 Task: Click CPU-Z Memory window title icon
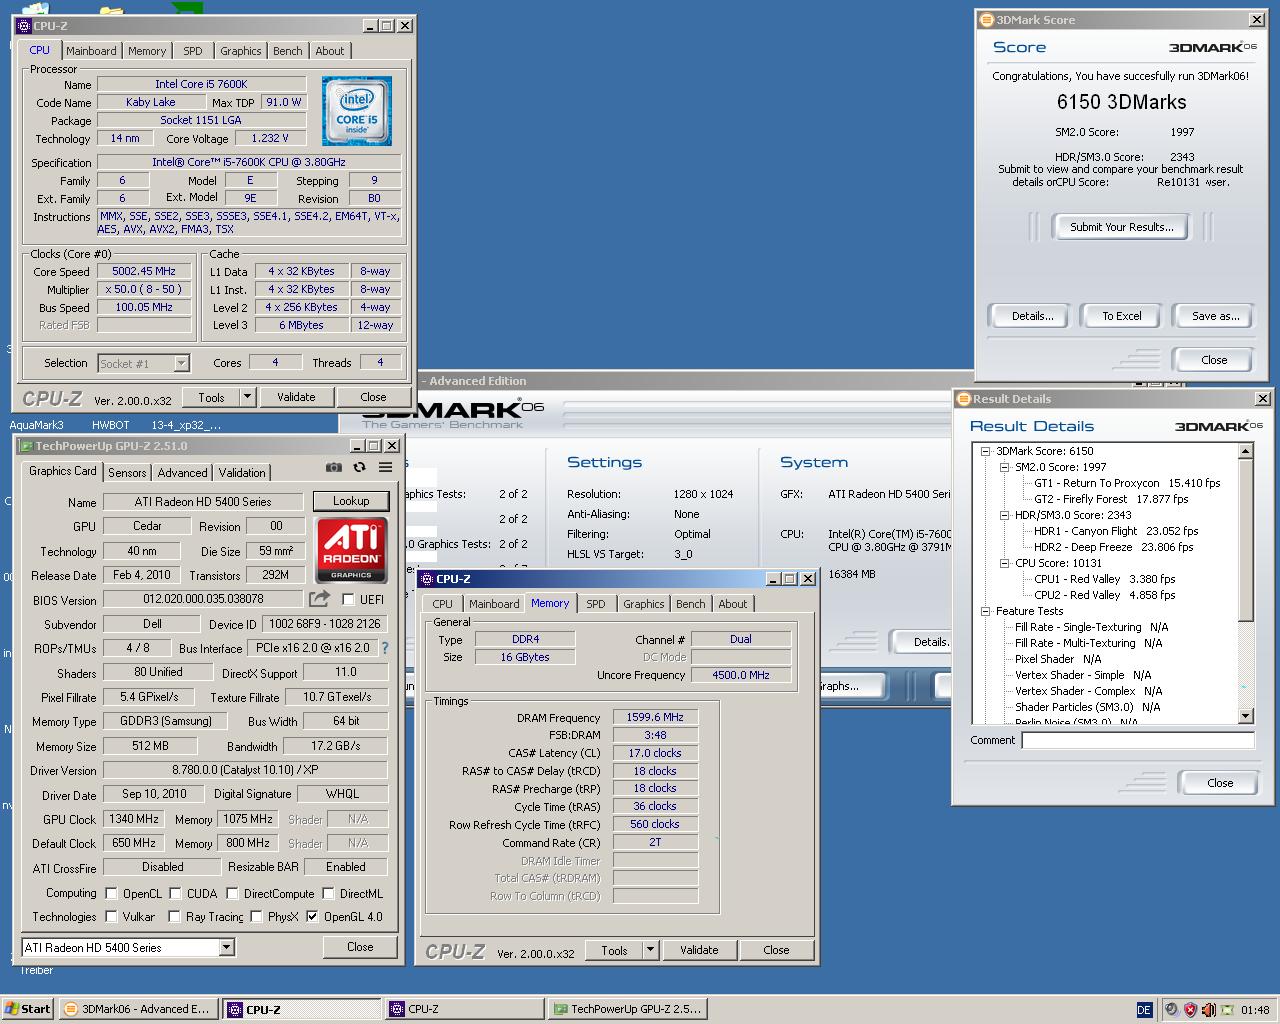pyautogui.click(x=426, y=579)
